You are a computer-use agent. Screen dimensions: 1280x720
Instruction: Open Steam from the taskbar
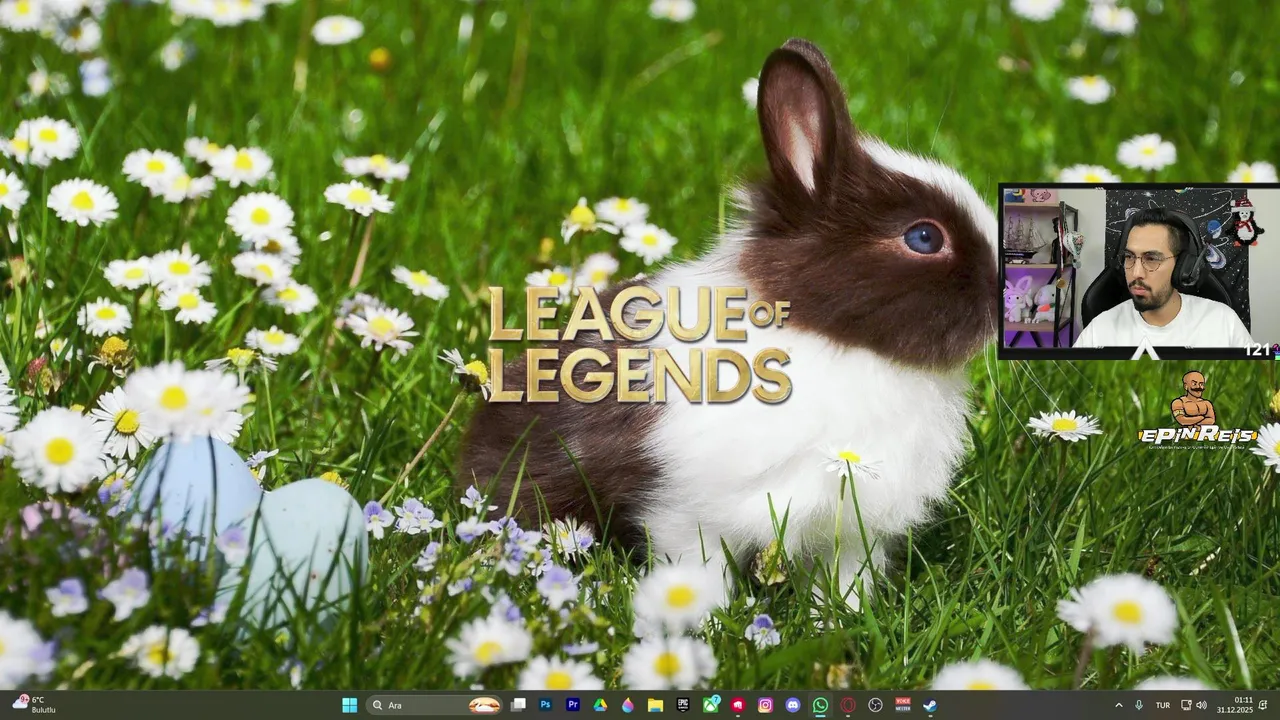coord(930,705)
